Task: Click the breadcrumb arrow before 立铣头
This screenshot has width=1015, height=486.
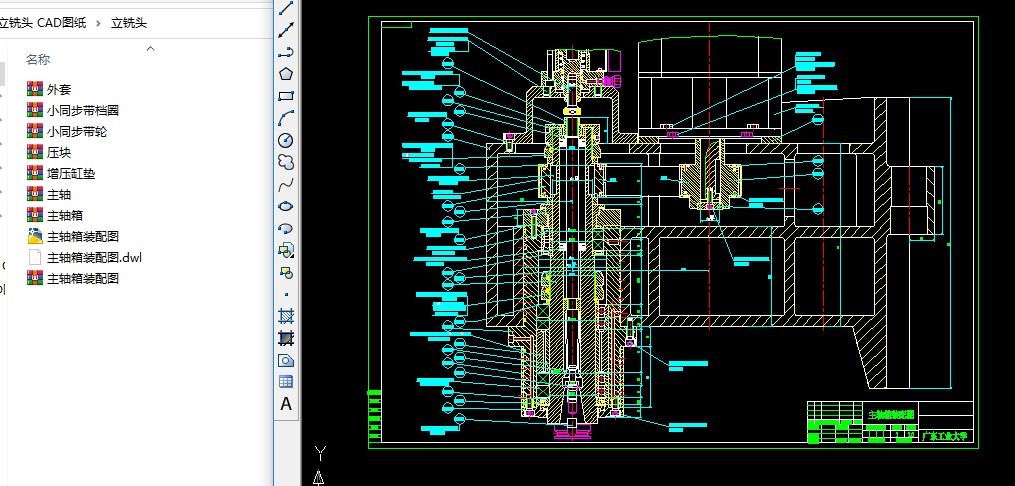Action: (100, 23)
